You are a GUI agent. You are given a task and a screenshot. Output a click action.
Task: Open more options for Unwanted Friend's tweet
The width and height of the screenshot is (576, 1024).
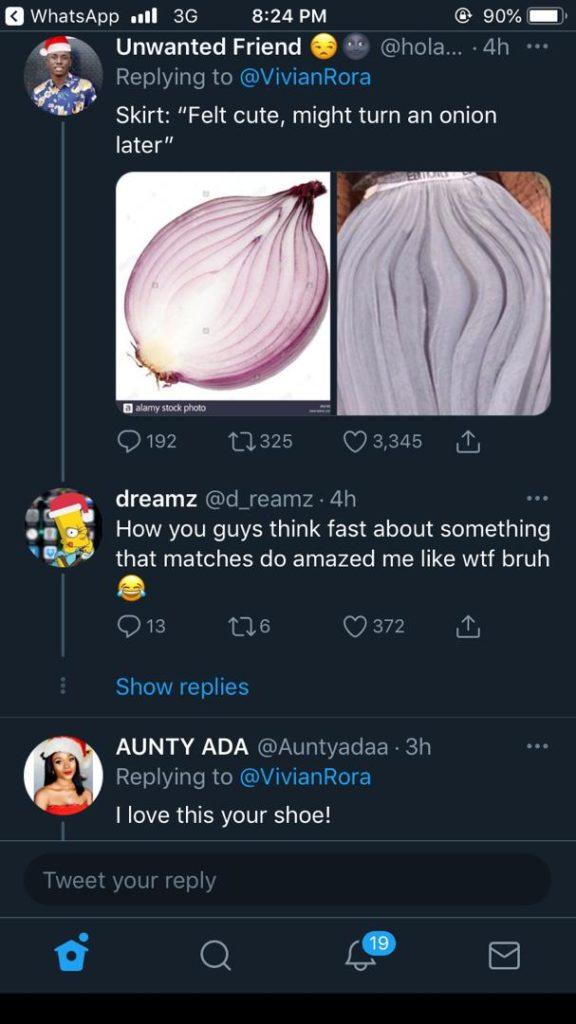tap(539, 48)
